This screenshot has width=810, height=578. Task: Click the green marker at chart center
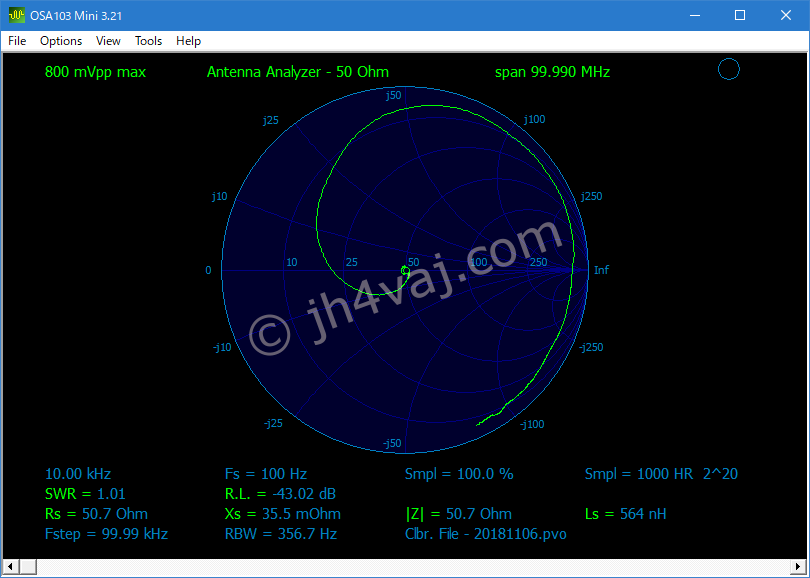pos(405,270)
